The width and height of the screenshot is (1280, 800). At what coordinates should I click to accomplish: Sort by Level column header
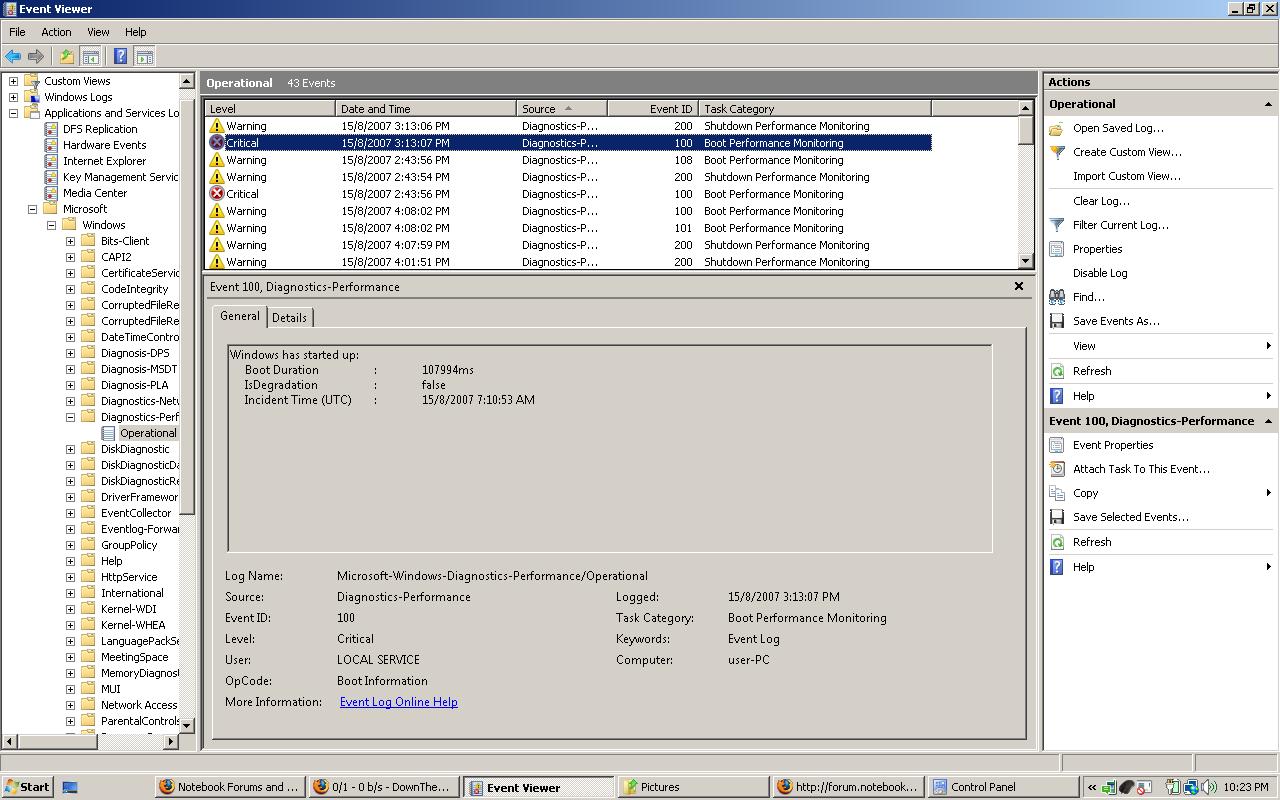tap(270, 108)
